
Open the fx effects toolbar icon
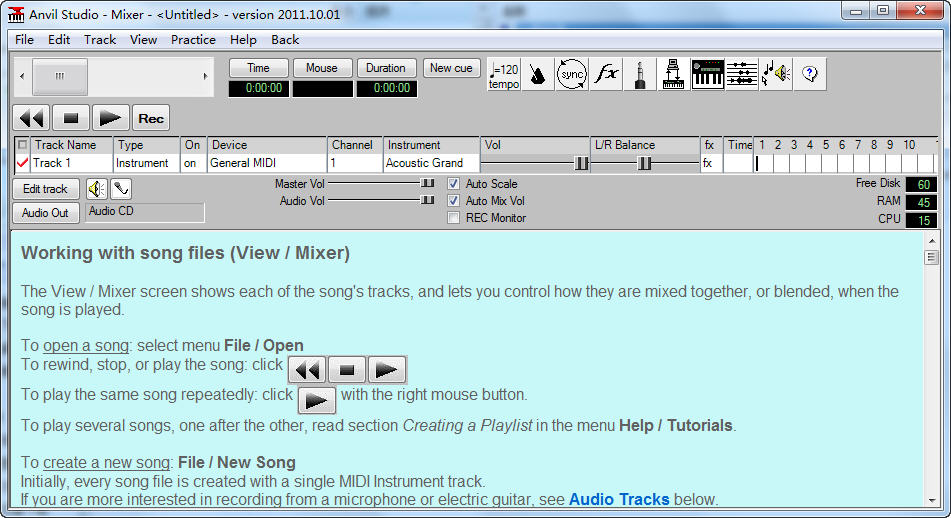point(606,75)
